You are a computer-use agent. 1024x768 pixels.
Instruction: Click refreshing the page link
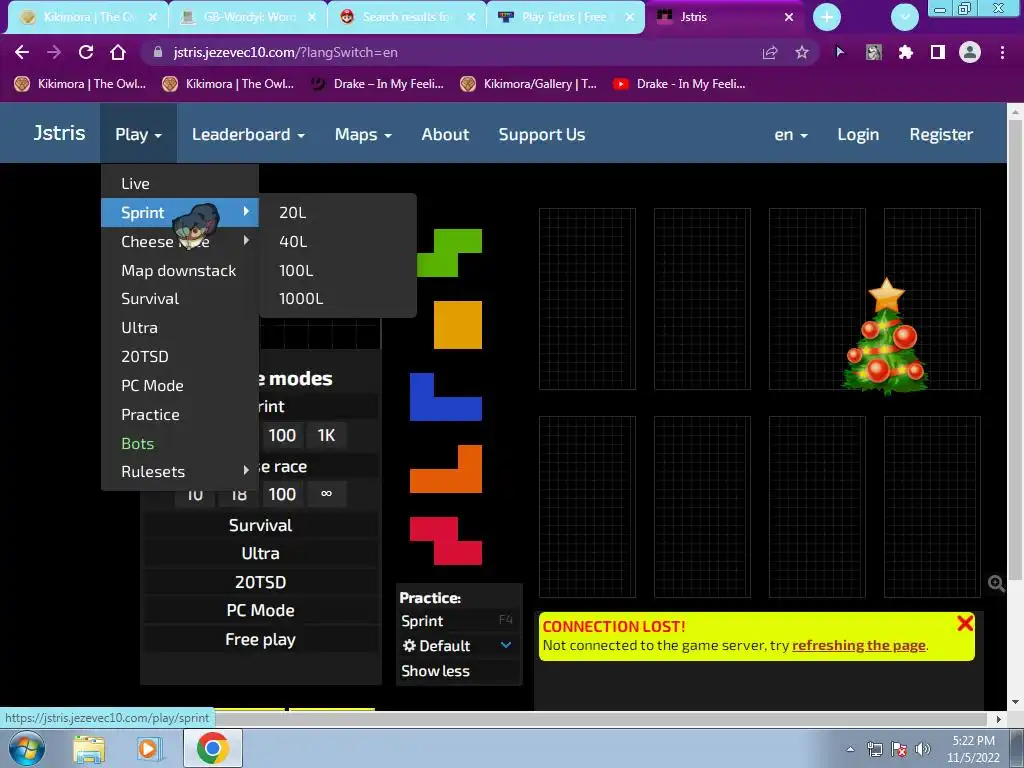pos(859,645)
